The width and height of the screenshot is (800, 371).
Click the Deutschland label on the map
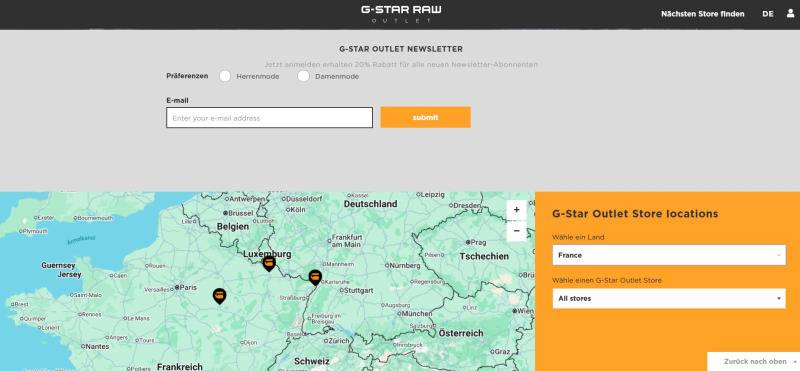[370, 204]
